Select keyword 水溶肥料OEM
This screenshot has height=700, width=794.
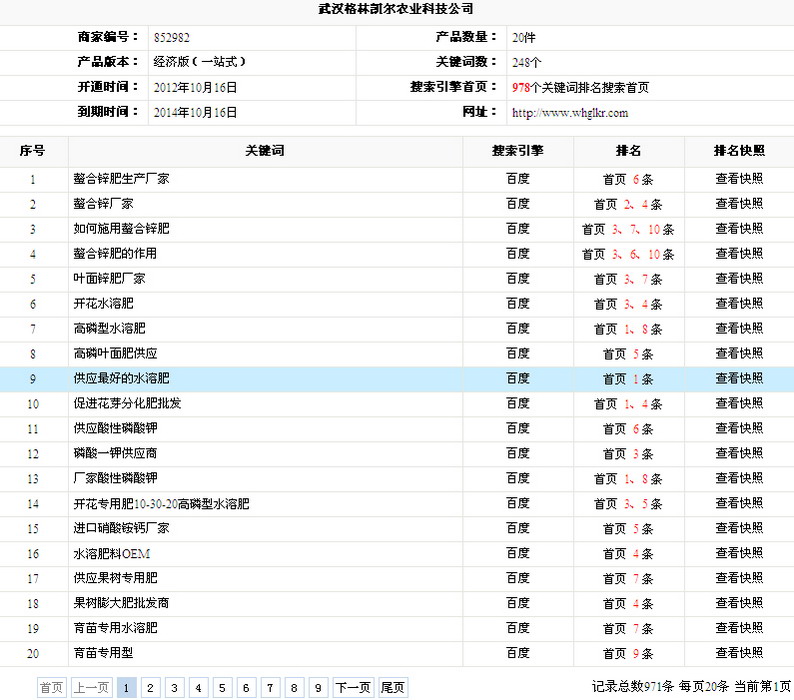point(111,554)
